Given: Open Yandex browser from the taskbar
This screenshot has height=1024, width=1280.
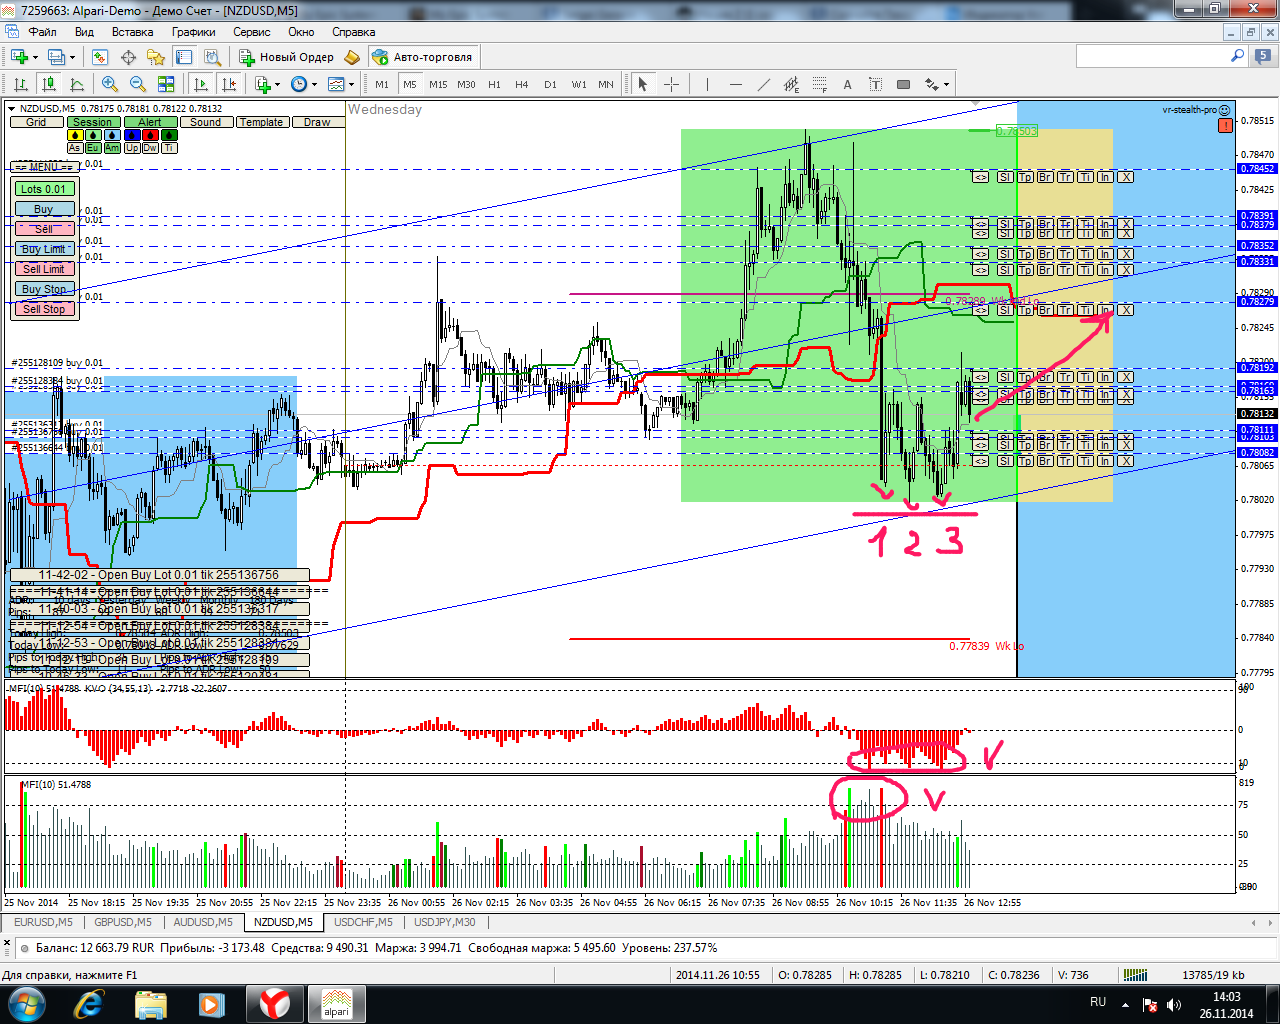Looking at the screenshot, I should pyautogui.click(x=274, y=1003).
